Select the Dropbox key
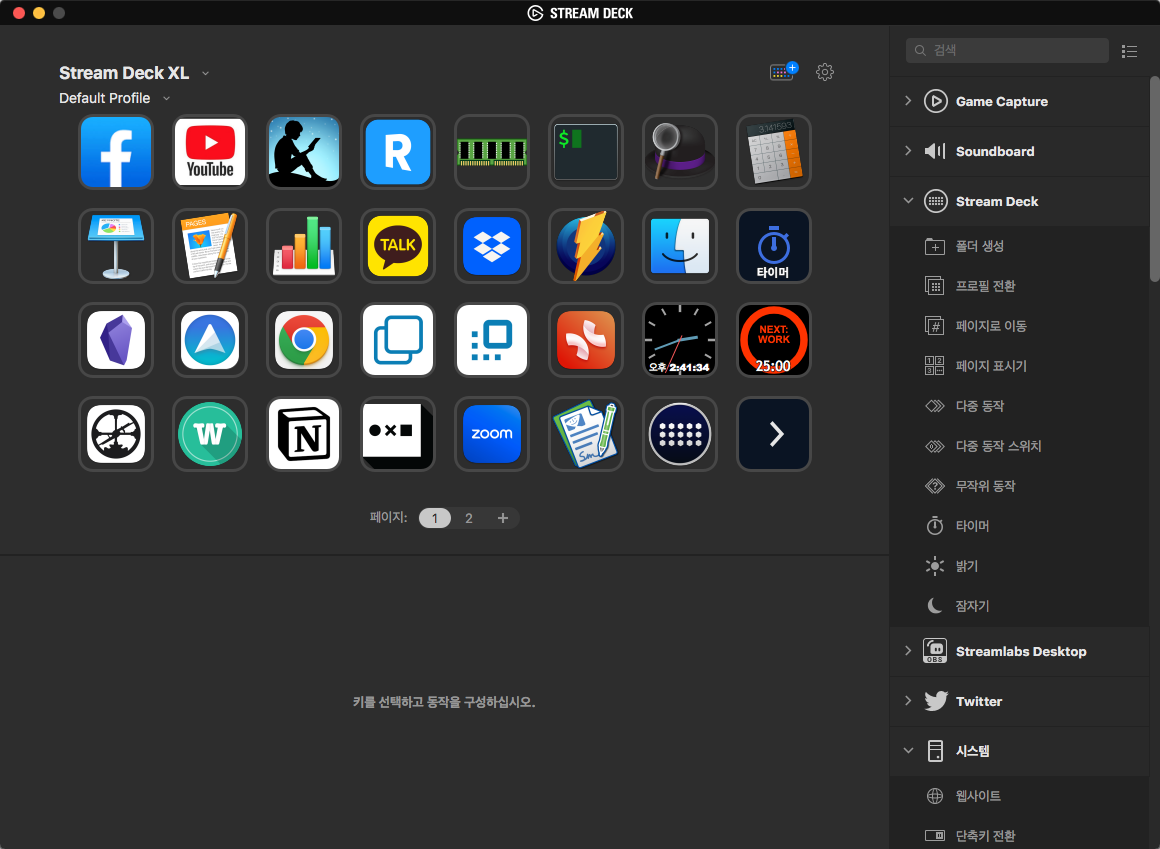Viewport: 1160px width, 849px height. pos(492,246)
